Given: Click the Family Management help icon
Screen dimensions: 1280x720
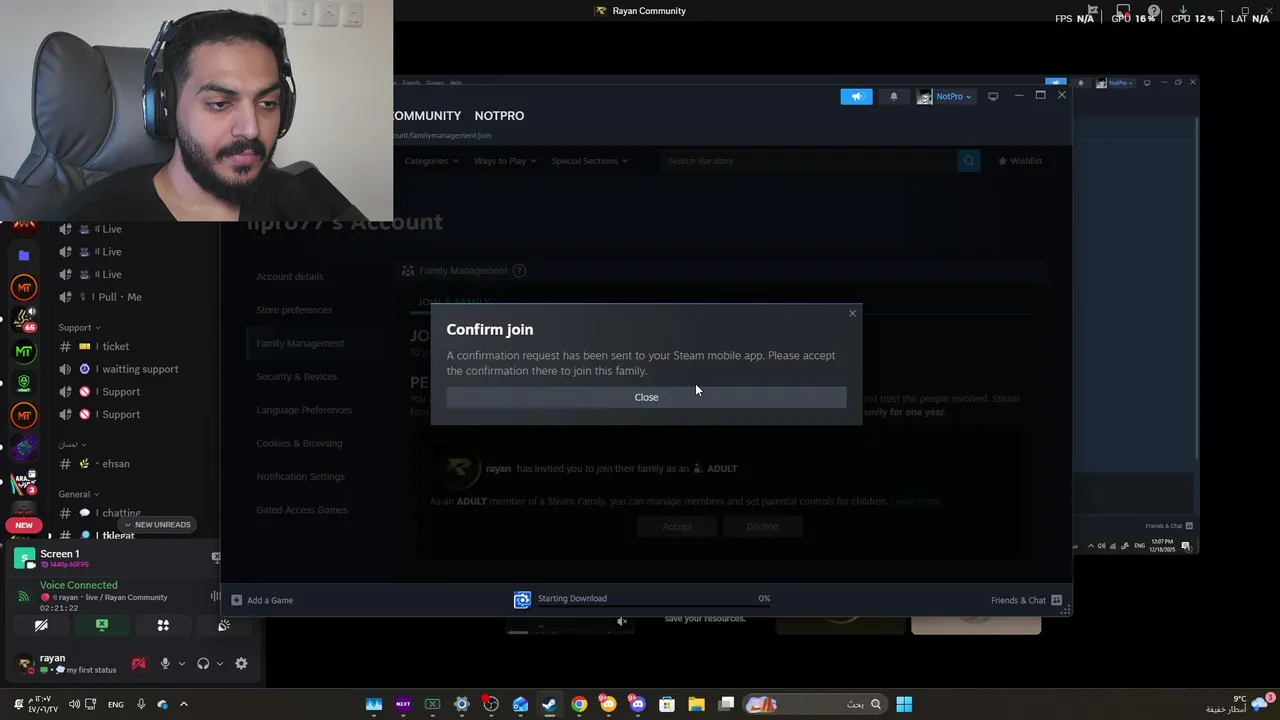Looking at the screenshot, I should [x=519, y=271].
